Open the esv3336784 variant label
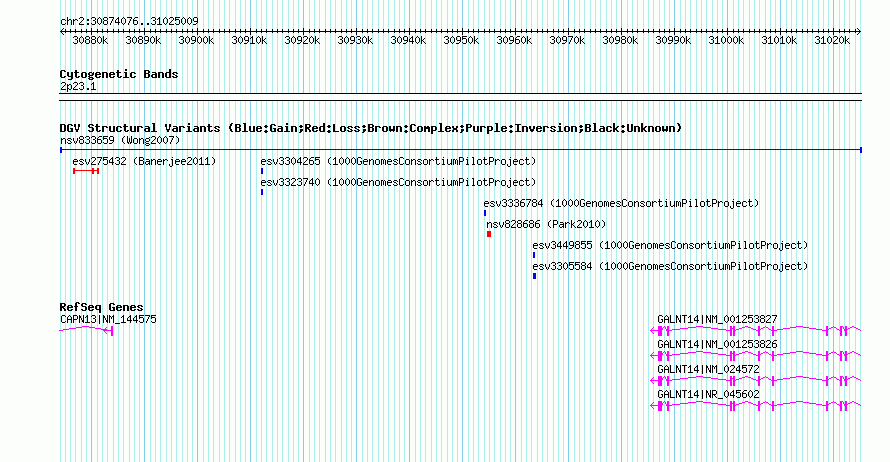This screenshot has height=462, width=890. pos(621,203)
